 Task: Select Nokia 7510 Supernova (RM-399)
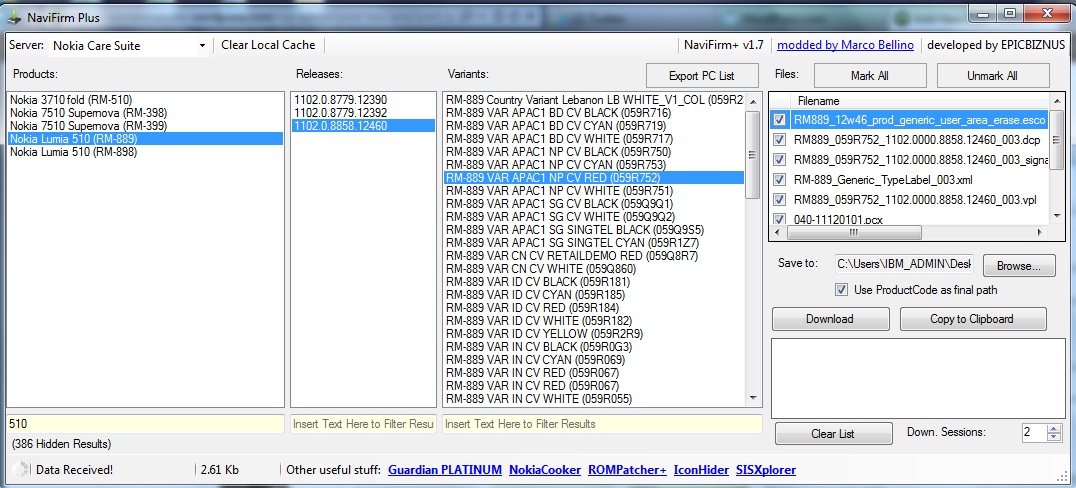(145, 126)
